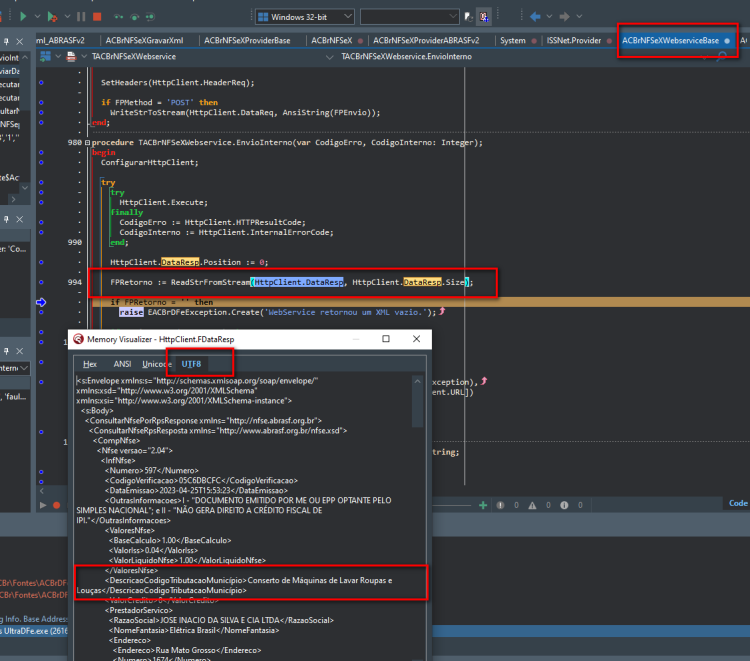The image size is (750, 661).
Task: Open the Unicode tab in Memory Visualizer
Action: [x=156, y=364]
